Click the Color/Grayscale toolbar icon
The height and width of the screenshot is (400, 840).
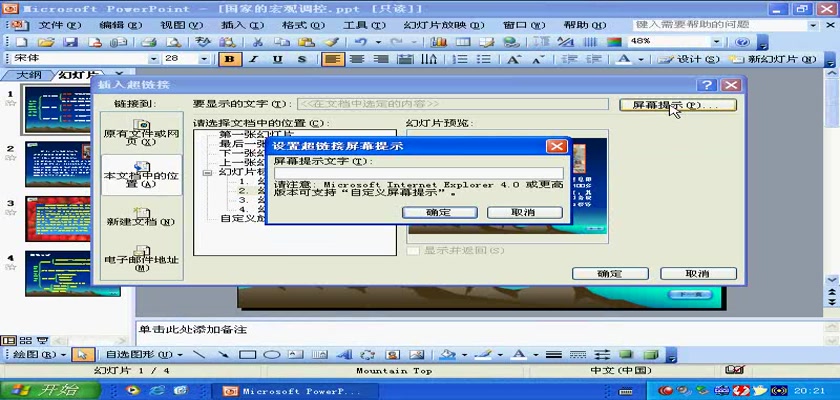click(614, 42)
